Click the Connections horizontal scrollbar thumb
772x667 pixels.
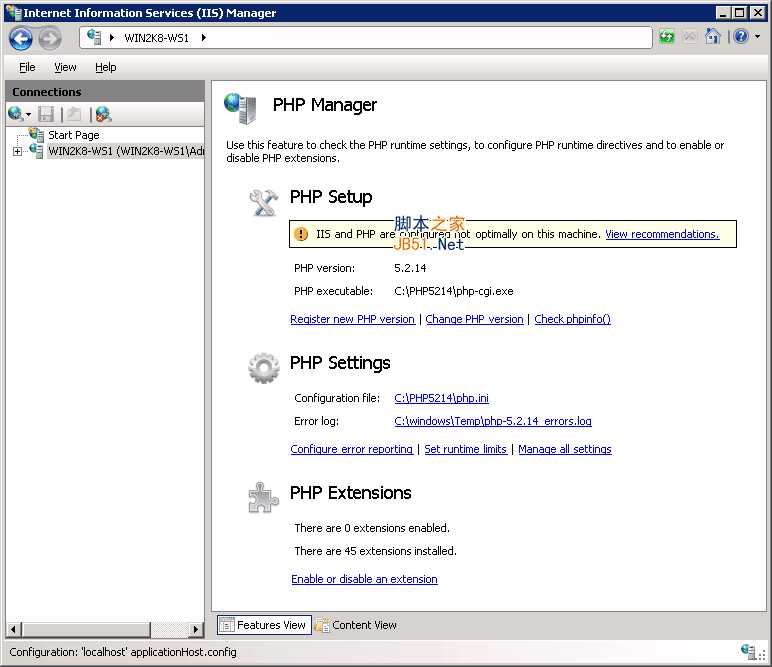click(86, 629)
